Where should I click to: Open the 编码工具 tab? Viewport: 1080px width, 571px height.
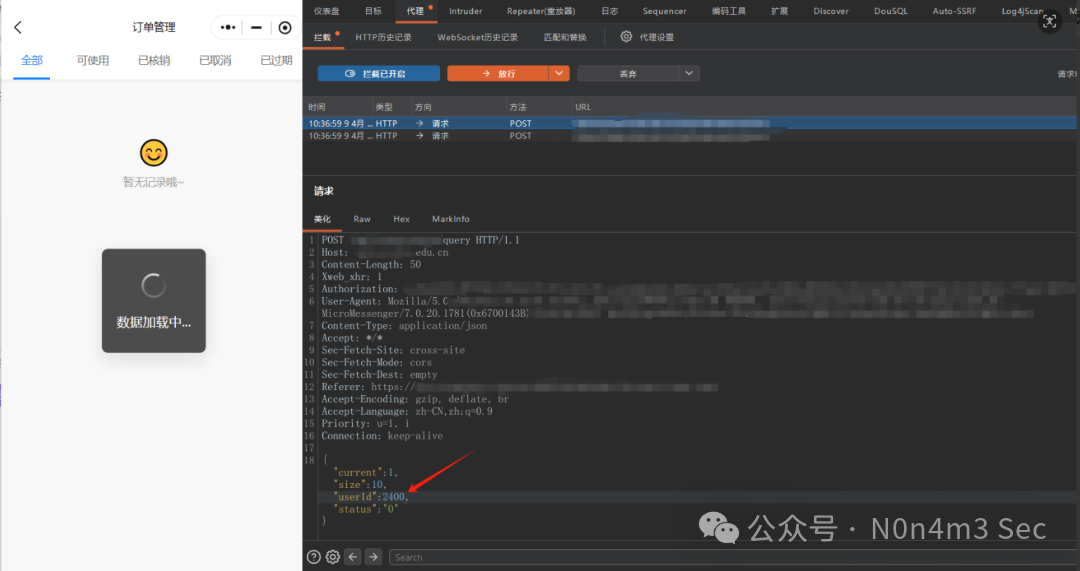click(x=729, y=11)
